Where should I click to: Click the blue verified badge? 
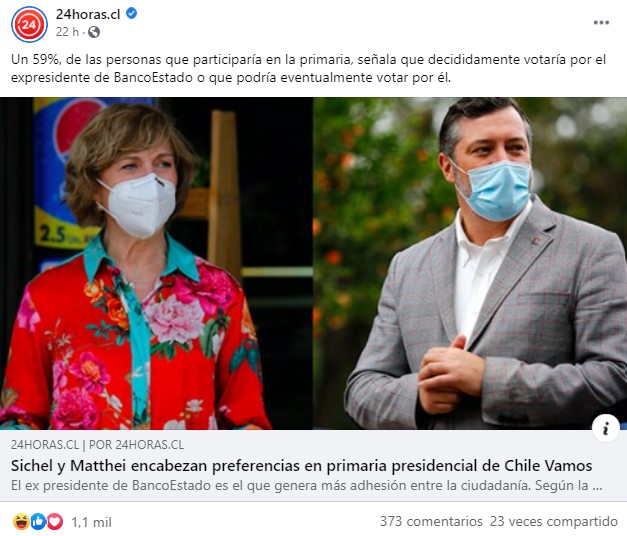pos(132,14)
